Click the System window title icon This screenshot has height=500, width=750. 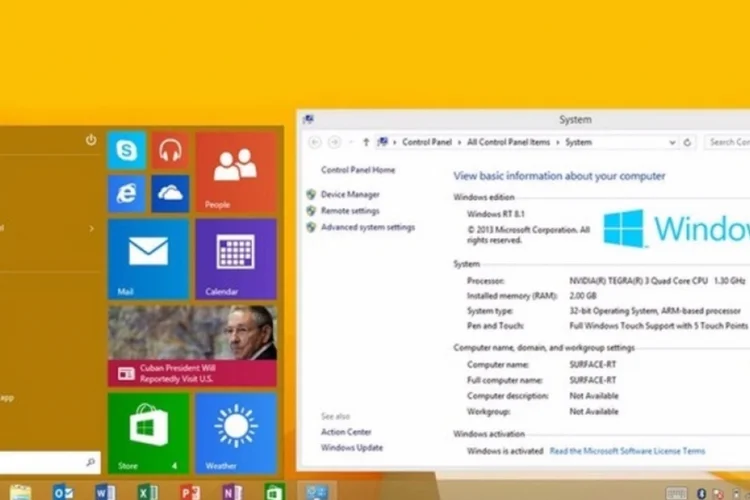[x=309, y=119]
